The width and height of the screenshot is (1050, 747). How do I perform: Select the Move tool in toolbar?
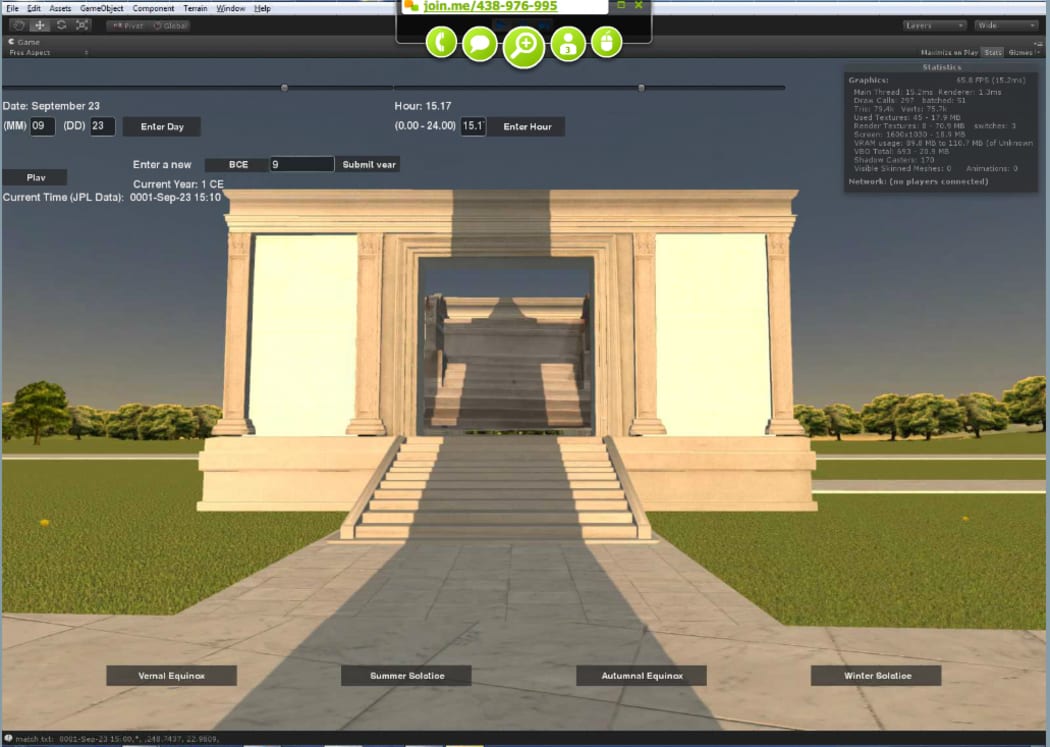(40, 25)
